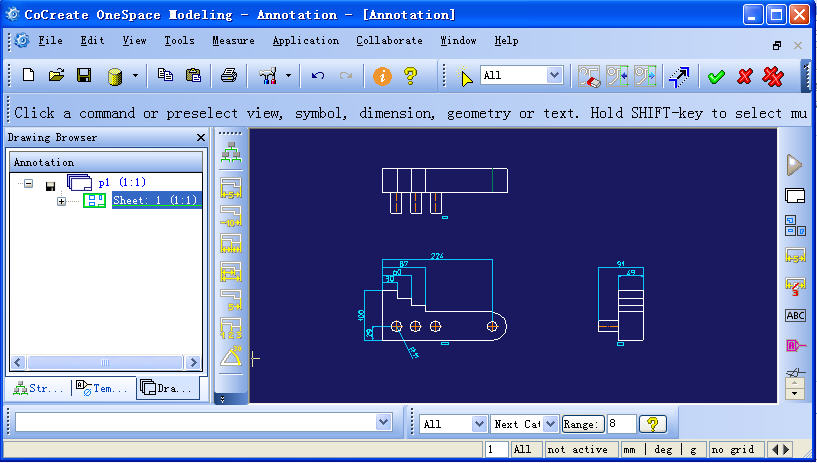Expand the vertical toolbar chevron at bottom

[x=222, y=399]
